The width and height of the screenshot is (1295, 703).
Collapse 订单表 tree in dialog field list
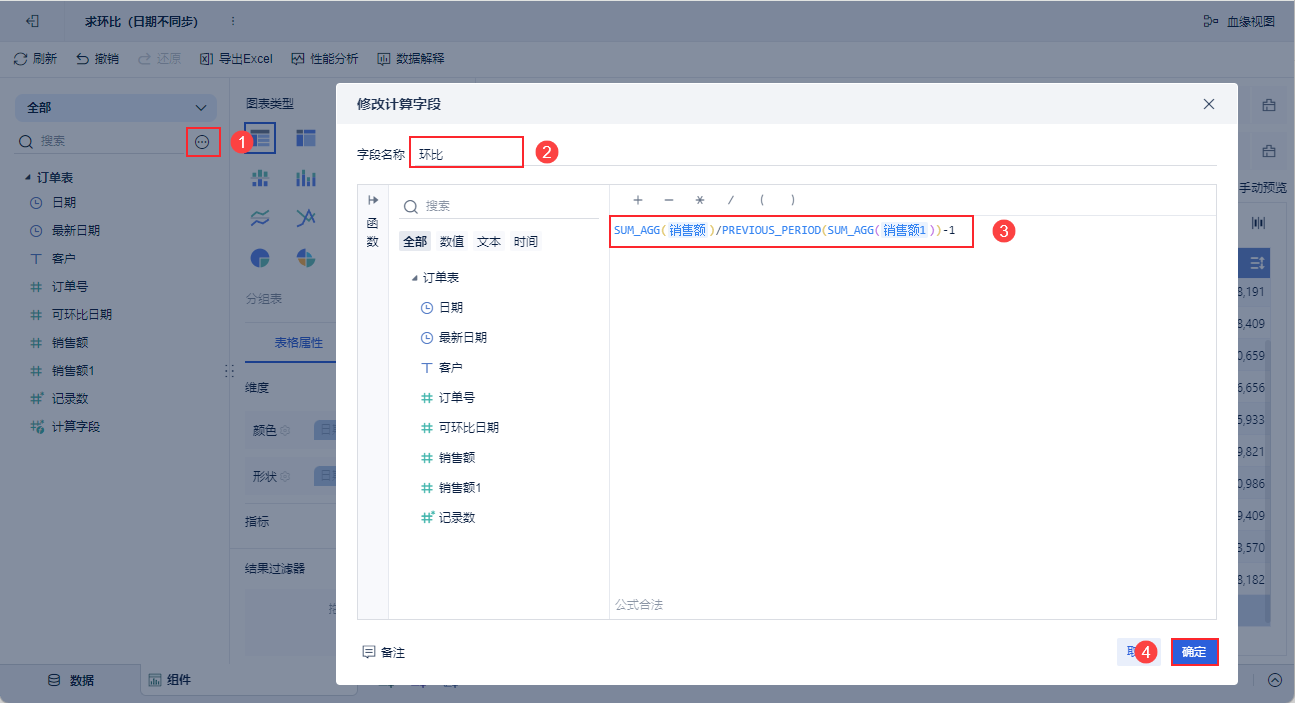pos(414,278)
